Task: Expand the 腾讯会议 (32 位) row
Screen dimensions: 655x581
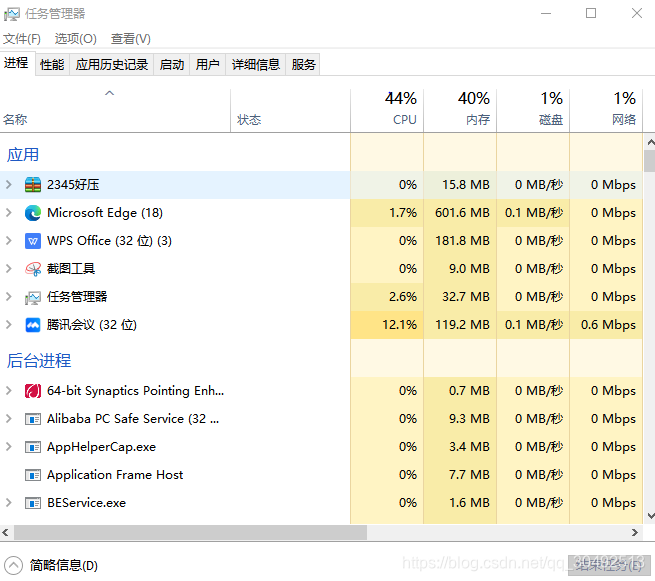Action: click(9, 325)
